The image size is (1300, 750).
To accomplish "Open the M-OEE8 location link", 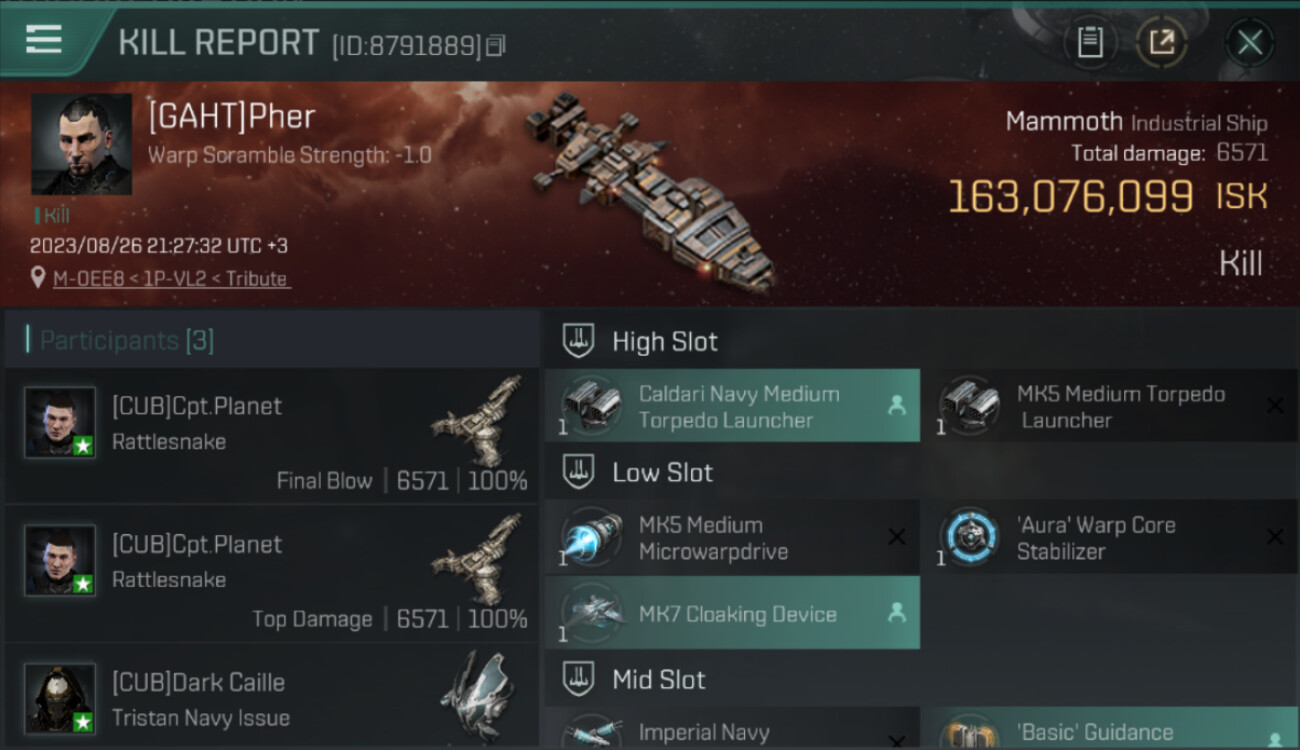I will (170, 279).
